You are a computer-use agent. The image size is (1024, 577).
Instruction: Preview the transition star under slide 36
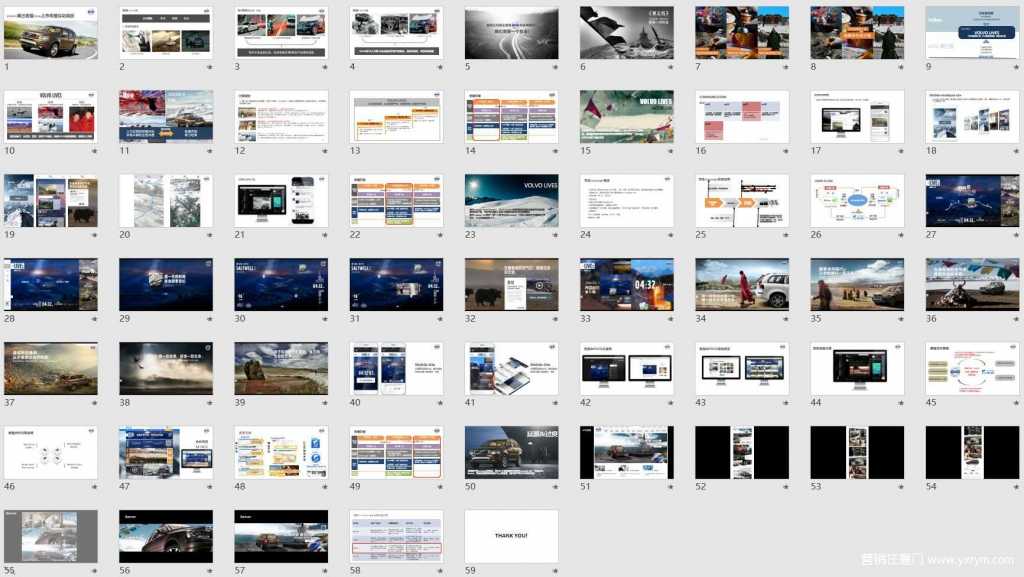pyautogui.click(x=1016, y=319)
